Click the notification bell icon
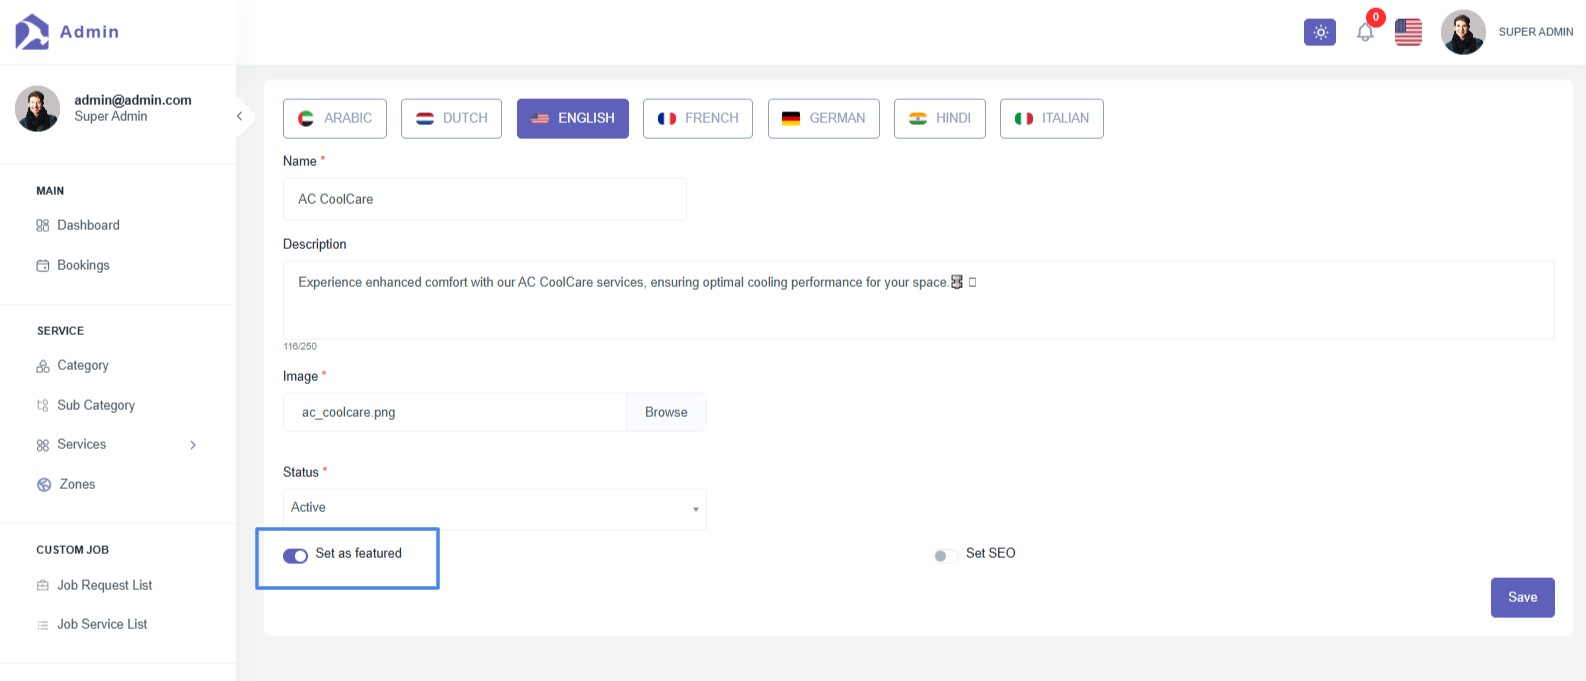This screenshot has height=681, width=1586. click(x=1365, y=32)
